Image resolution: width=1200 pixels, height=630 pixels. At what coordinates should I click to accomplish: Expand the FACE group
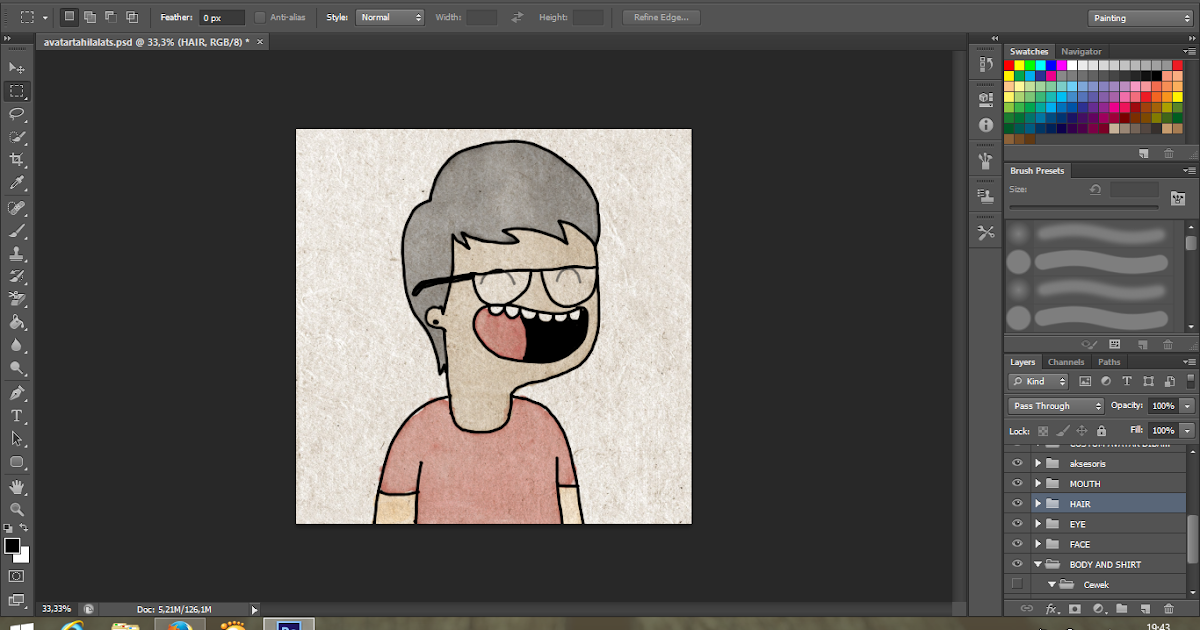[1038, 544]
